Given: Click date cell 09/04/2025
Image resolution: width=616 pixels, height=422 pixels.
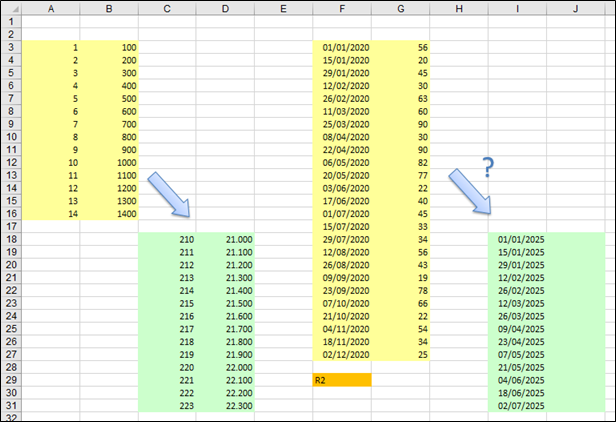Looking at the screenshot, I should coord(517,329).
